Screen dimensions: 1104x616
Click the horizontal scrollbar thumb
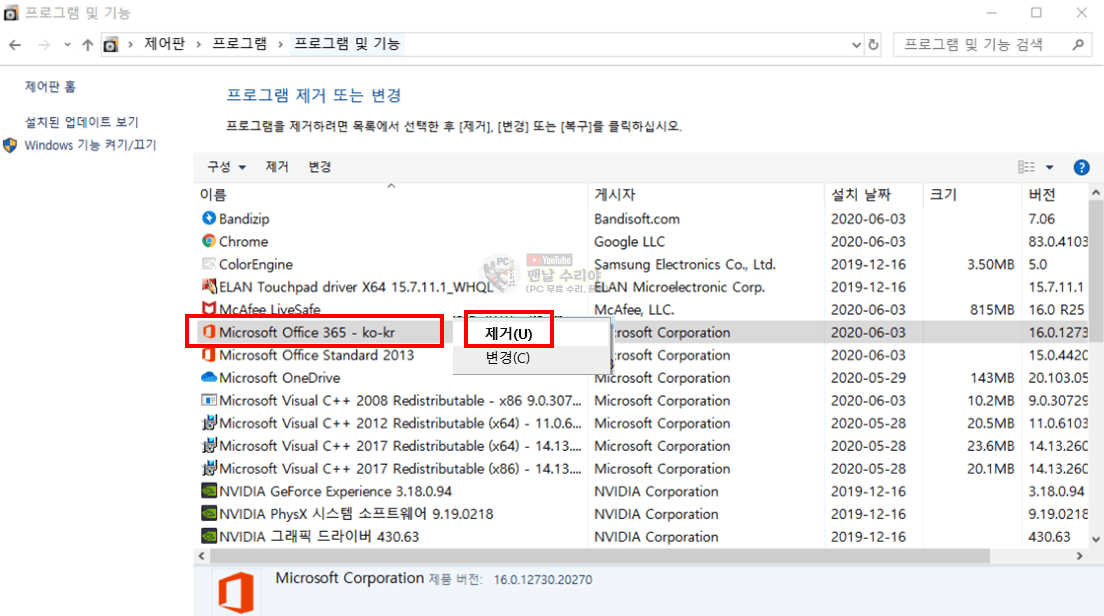pos(599,556)
